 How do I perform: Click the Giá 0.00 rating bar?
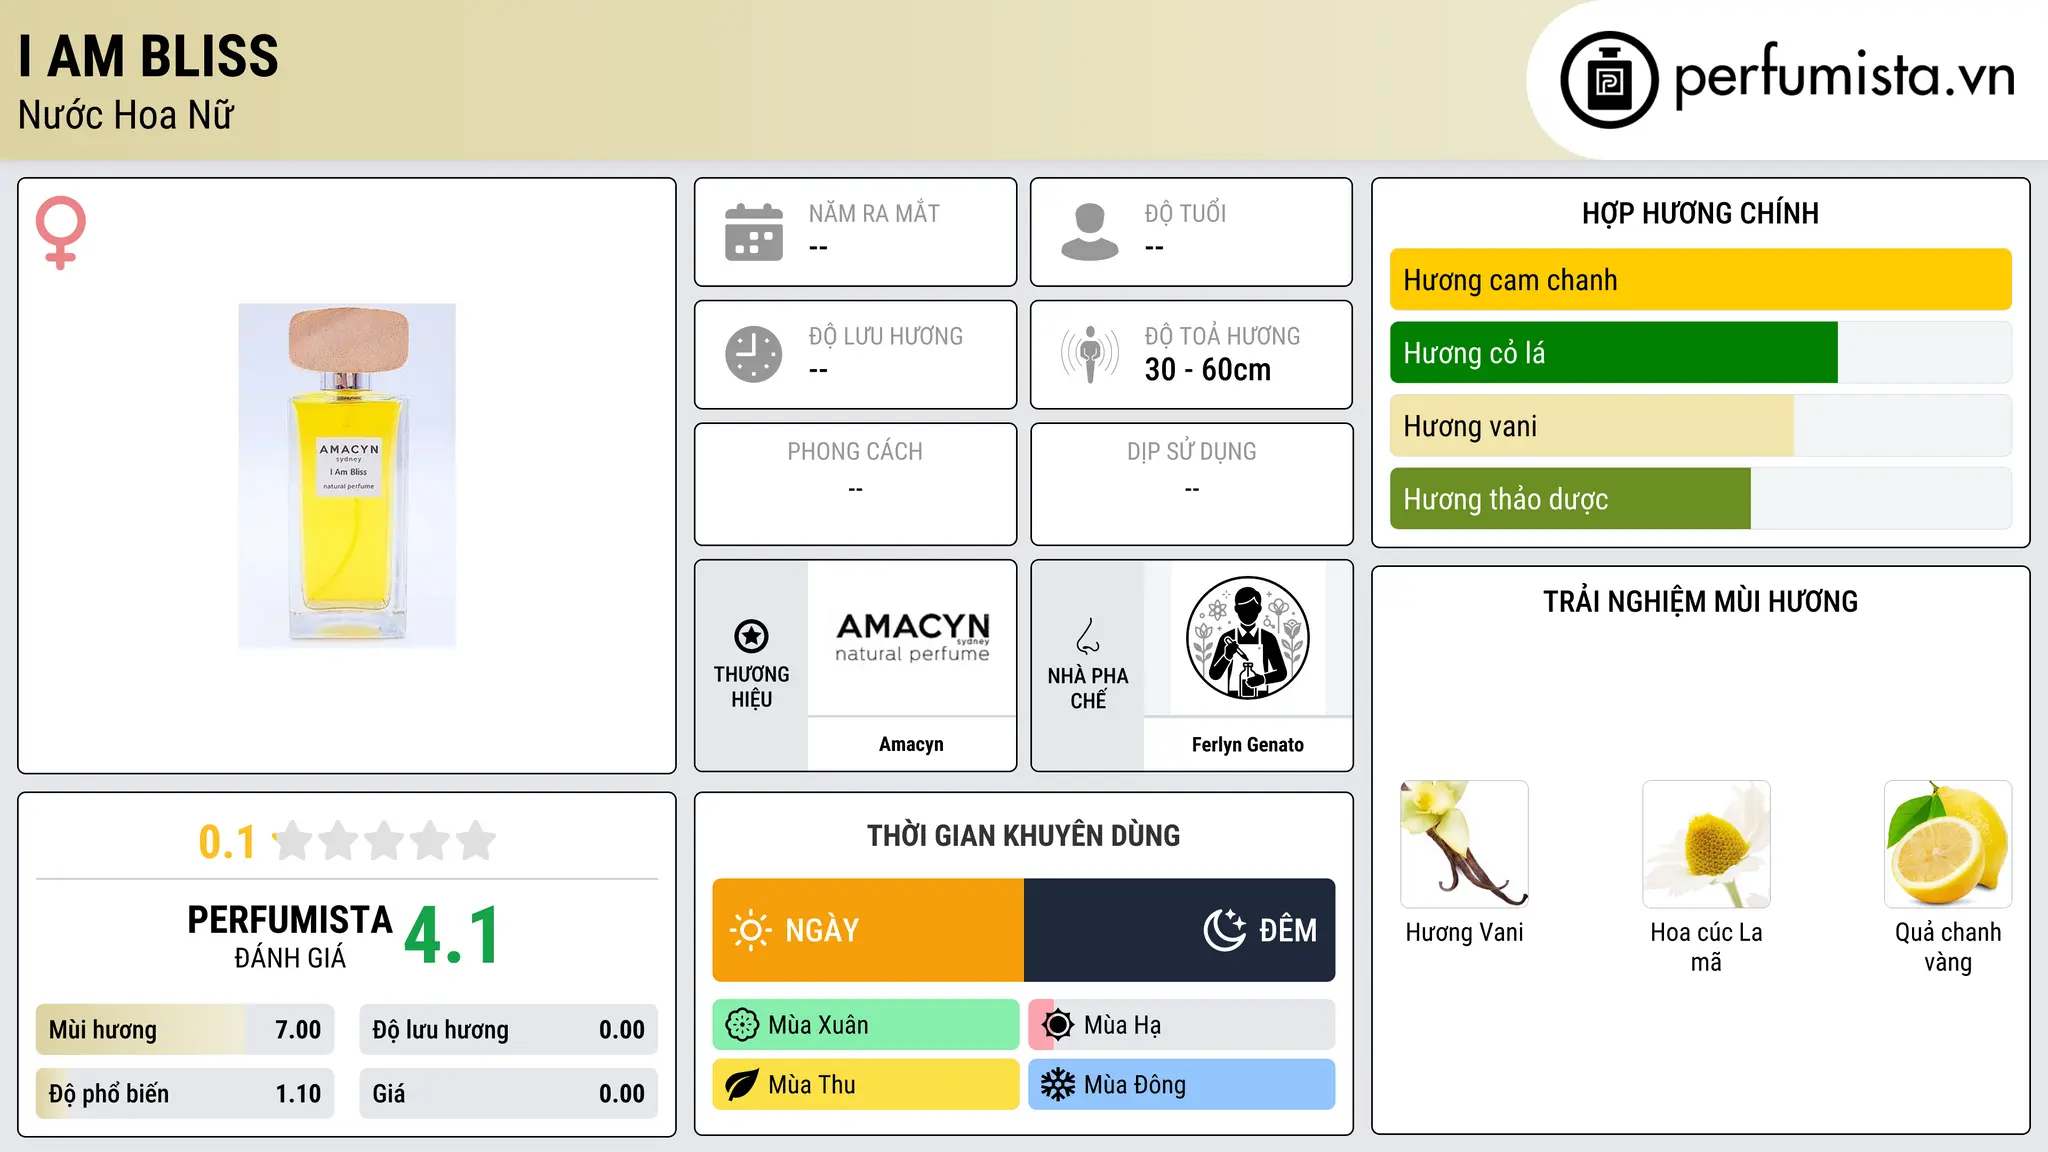pyautogui.click(x=509, y=1094)
